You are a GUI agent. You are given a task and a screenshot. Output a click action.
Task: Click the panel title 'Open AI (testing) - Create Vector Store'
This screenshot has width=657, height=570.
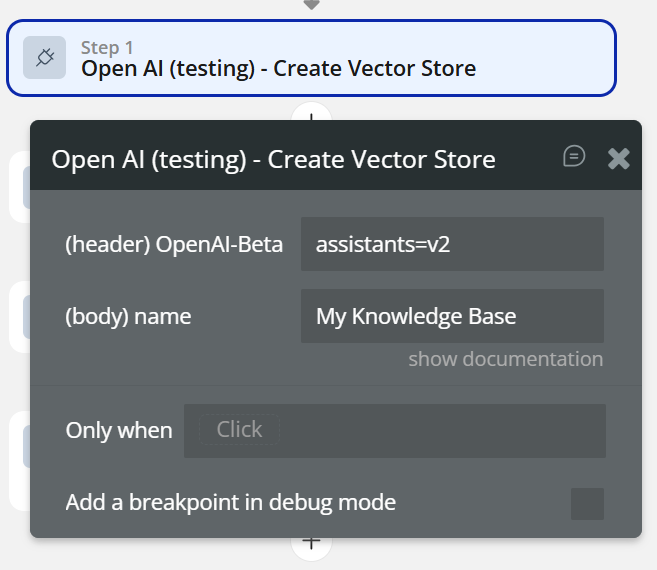click(273, 159)
